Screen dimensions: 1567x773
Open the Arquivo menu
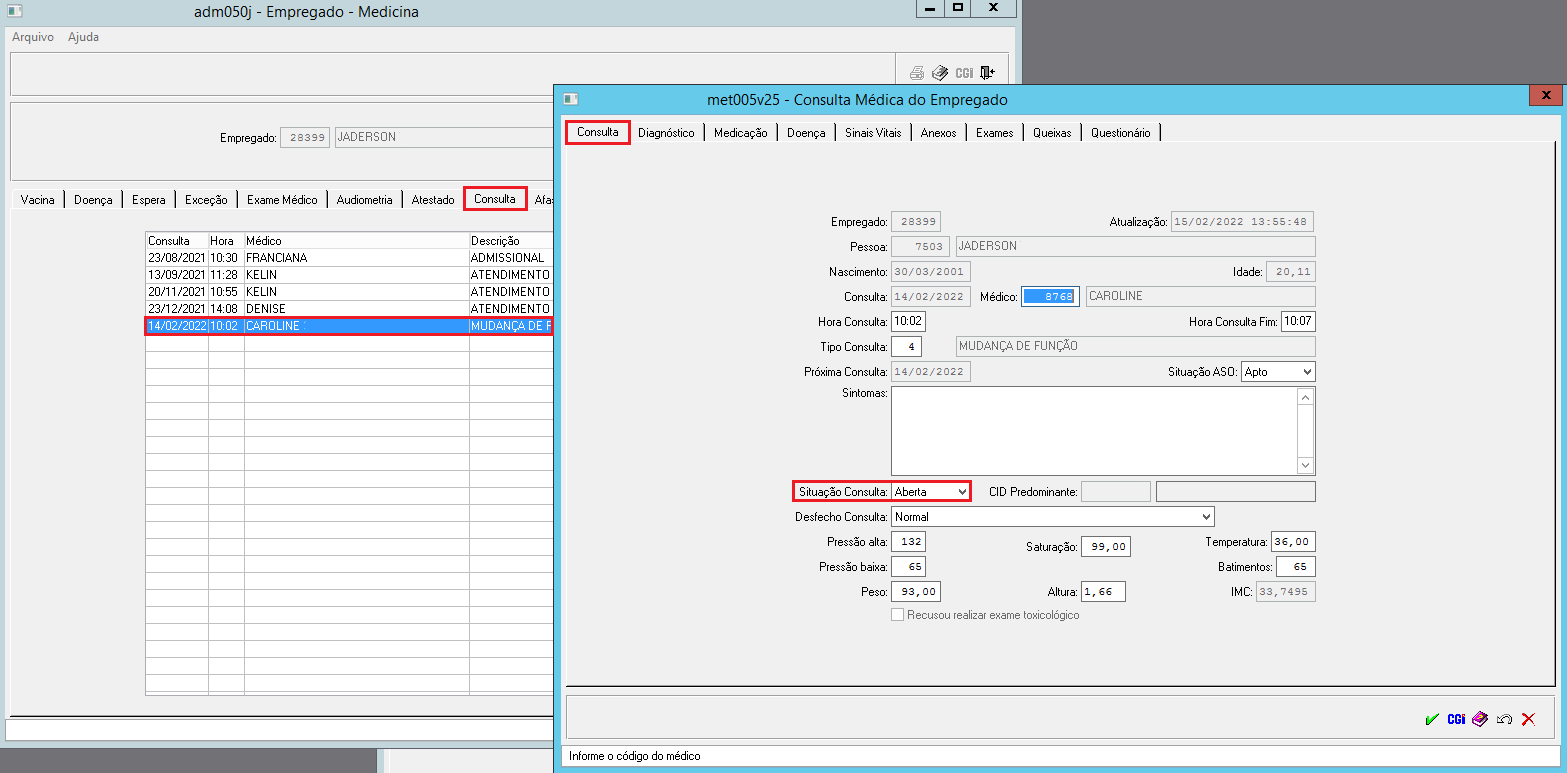point(33,37)
